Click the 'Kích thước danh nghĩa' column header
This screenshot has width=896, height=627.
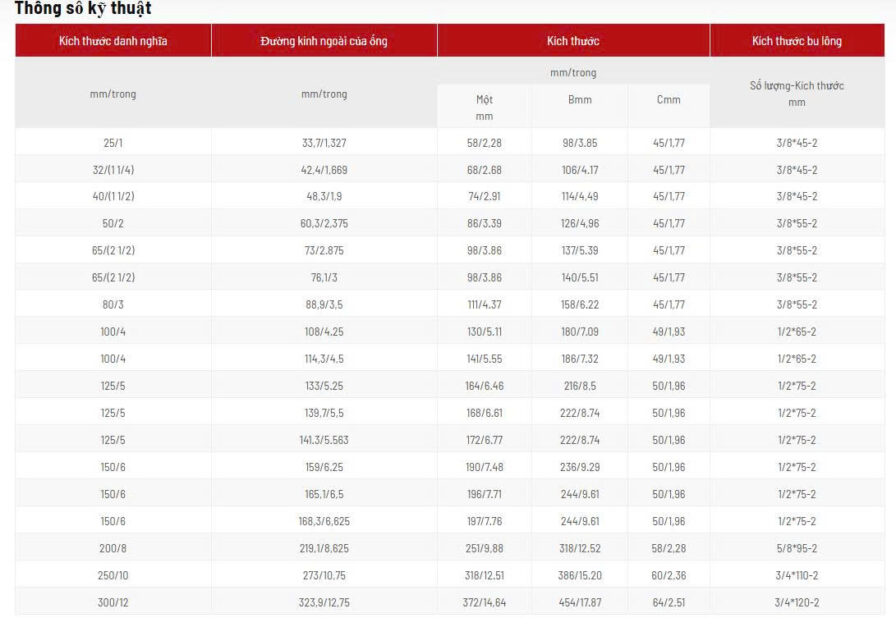pos(113,41)
